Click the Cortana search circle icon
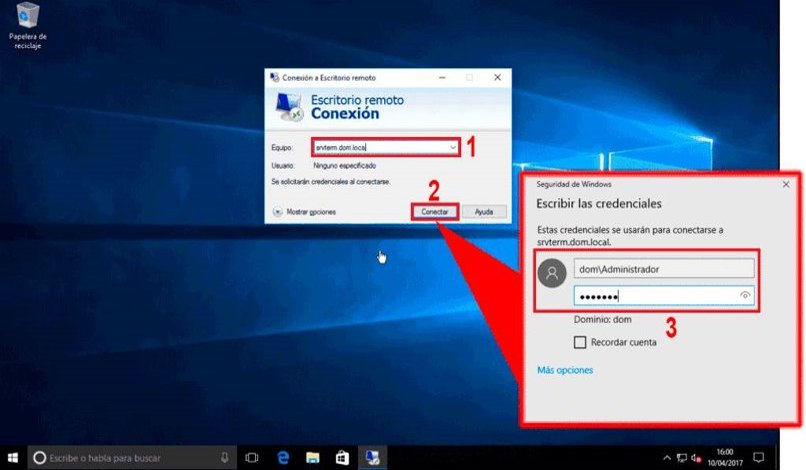Screen dimensions: 806x470 pos(39,458)
